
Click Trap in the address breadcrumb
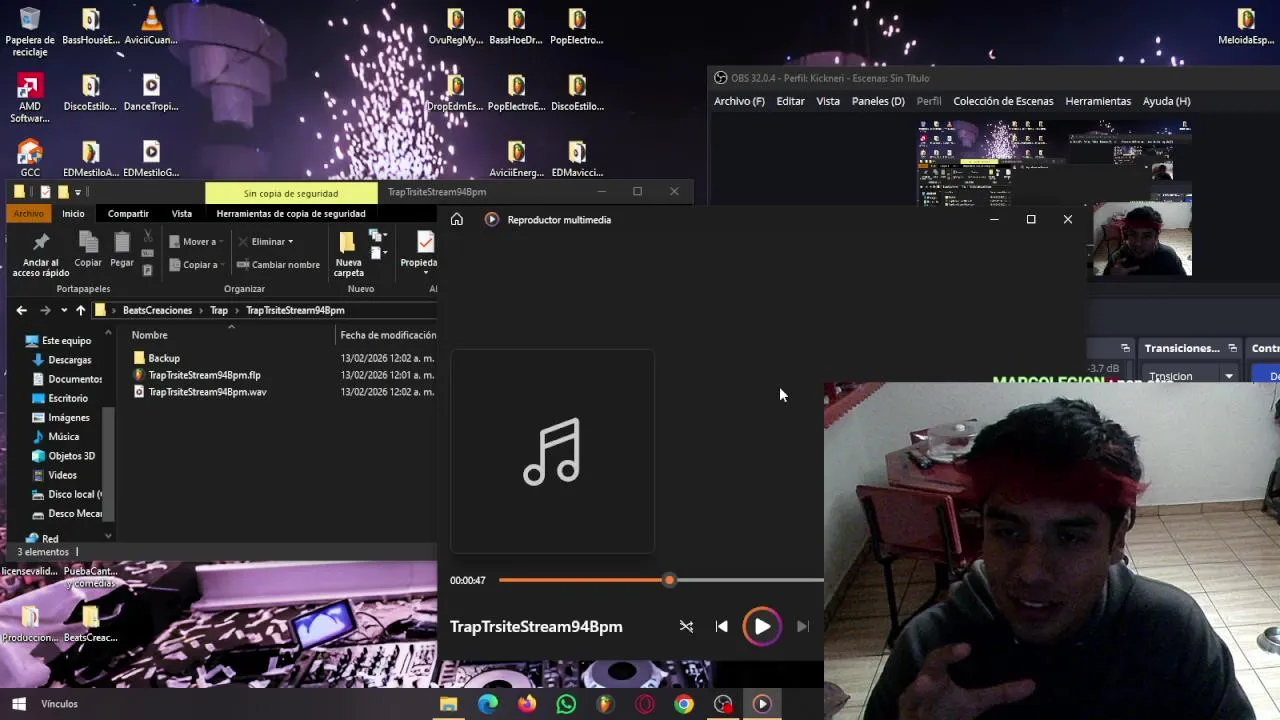[x=219, y=311]
